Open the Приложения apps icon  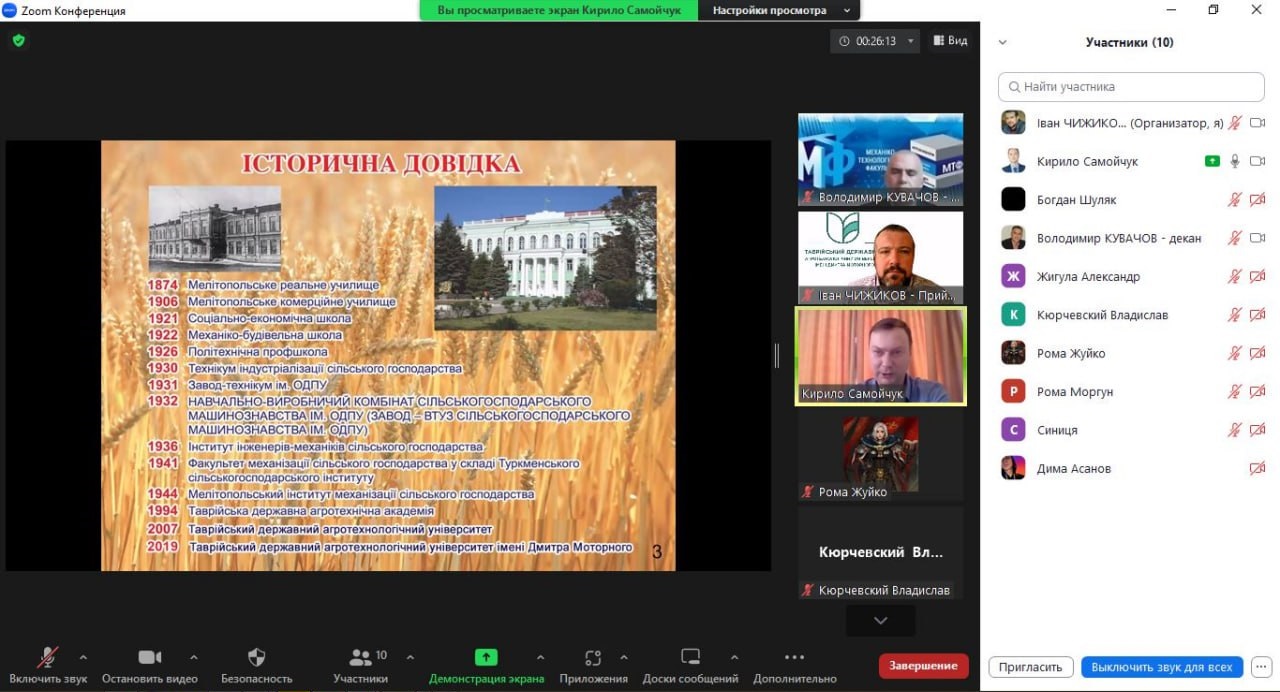click(x=593, y=657)
